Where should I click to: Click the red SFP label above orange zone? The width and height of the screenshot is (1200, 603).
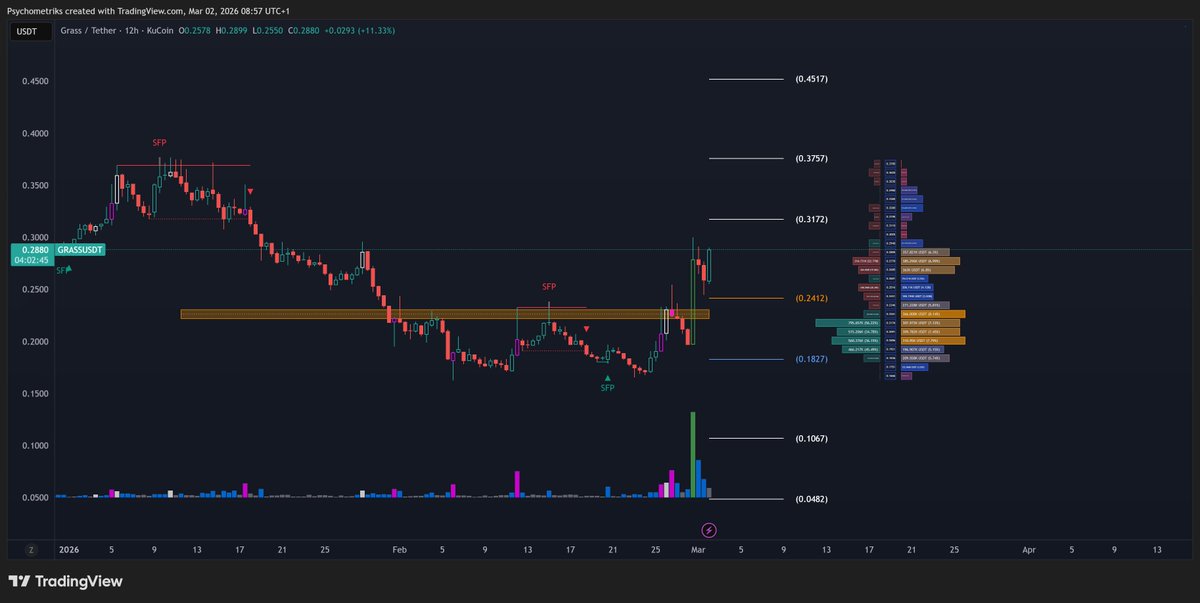(549, 287)
